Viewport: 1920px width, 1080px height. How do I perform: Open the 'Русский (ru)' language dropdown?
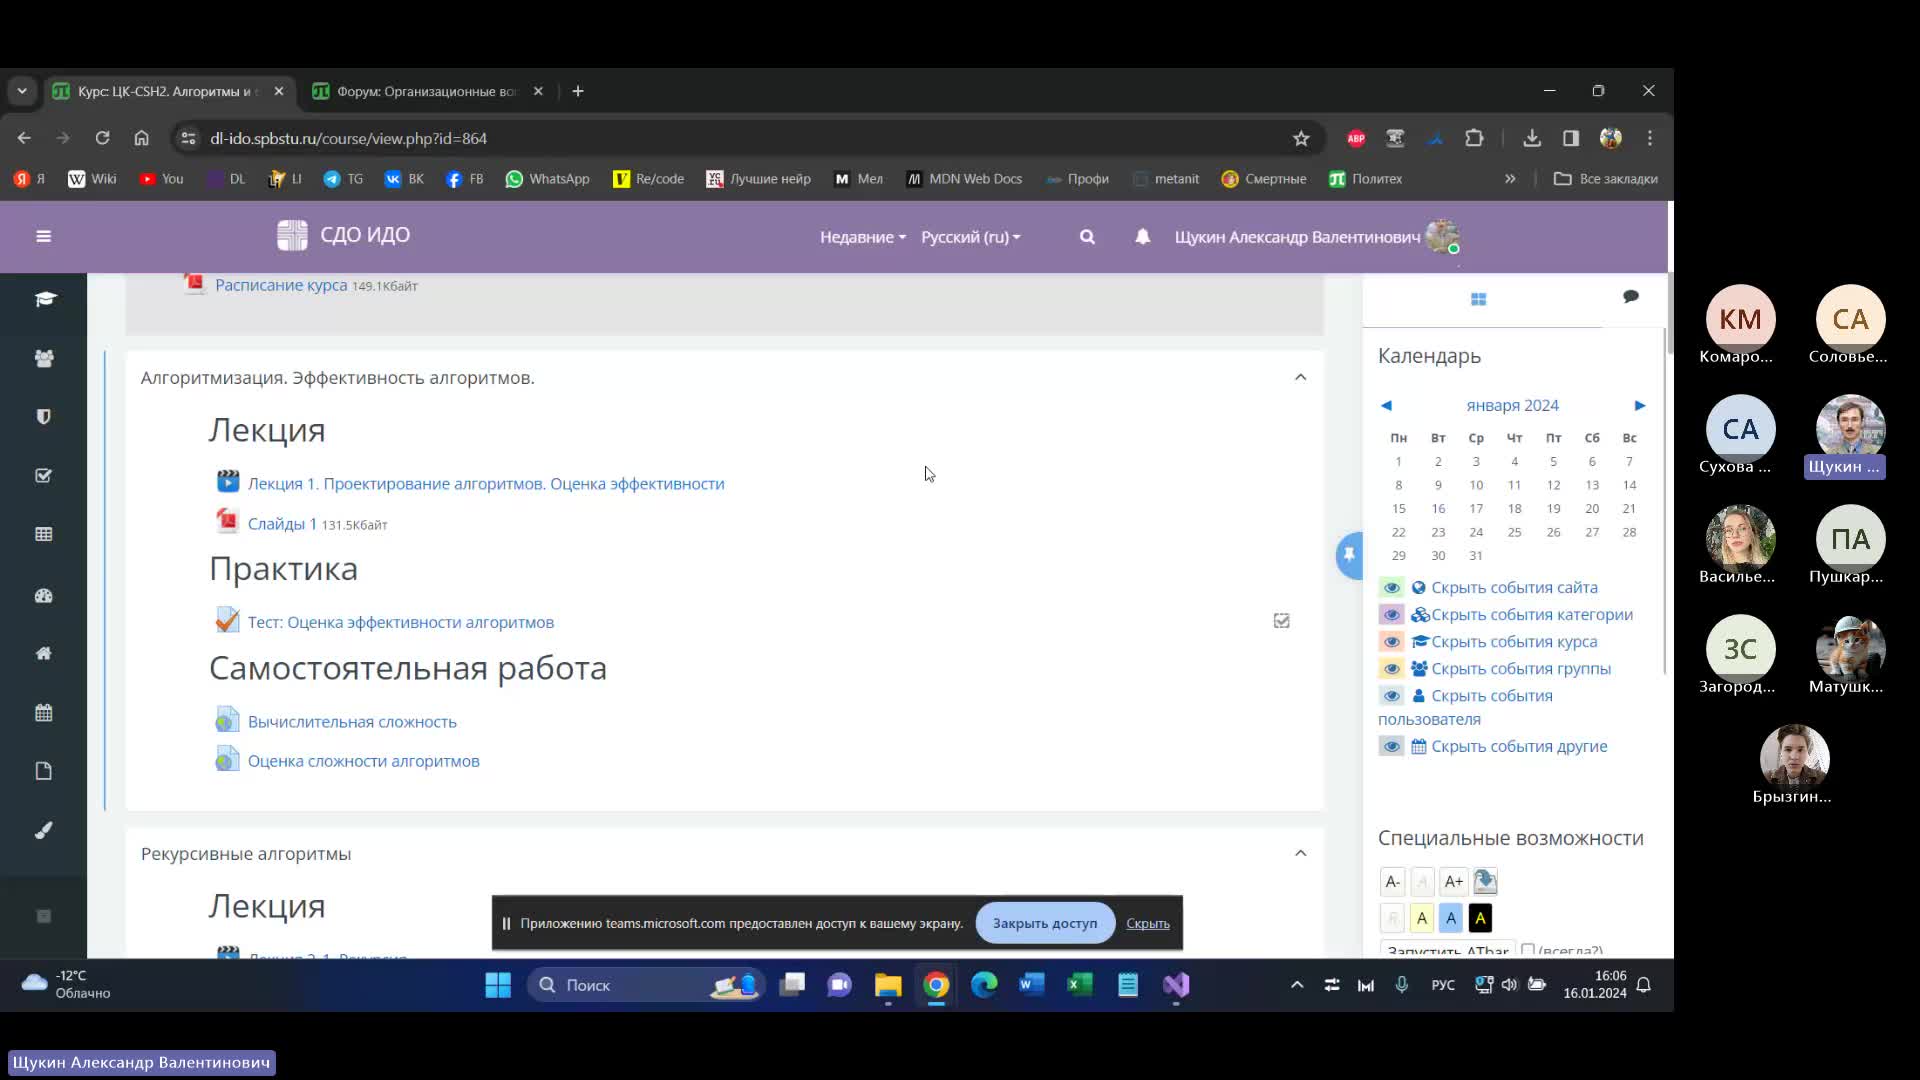970,237
